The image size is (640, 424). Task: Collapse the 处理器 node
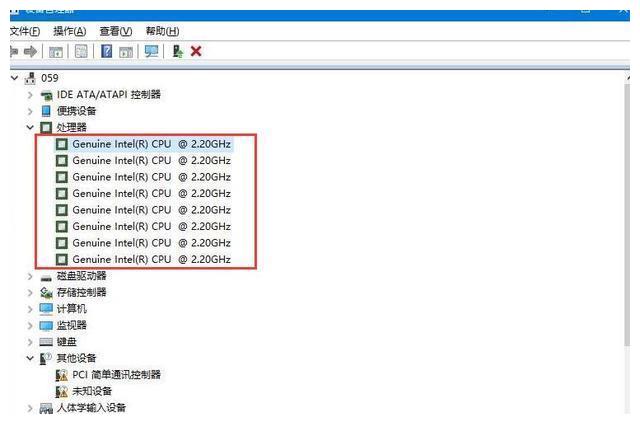point(30,127)
